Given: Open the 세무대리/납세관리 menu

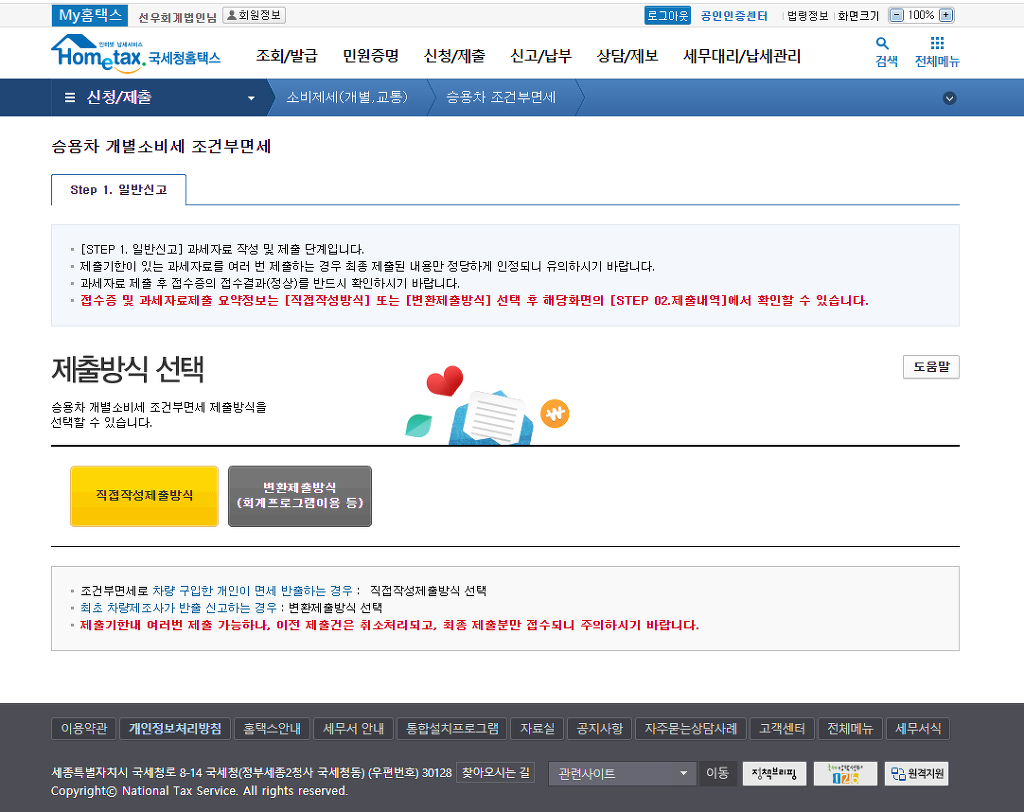Looking at the screenshot, I should click(x=742, y=56).
